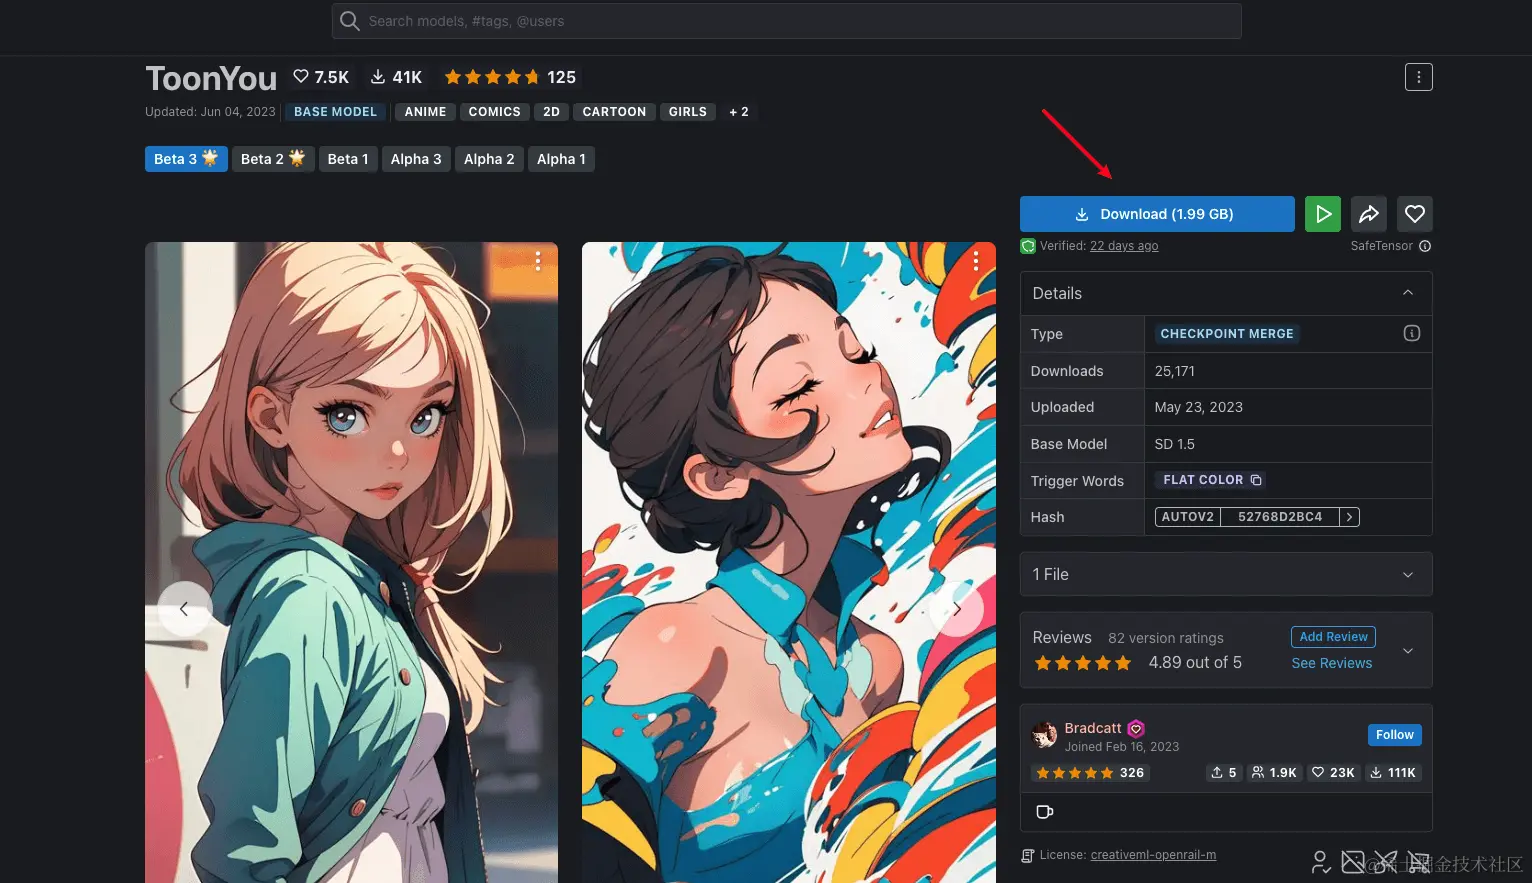This screenshot has height=883, width=1532.
Task: Collapse the Details panel chevron
Action: point(1408,293)
